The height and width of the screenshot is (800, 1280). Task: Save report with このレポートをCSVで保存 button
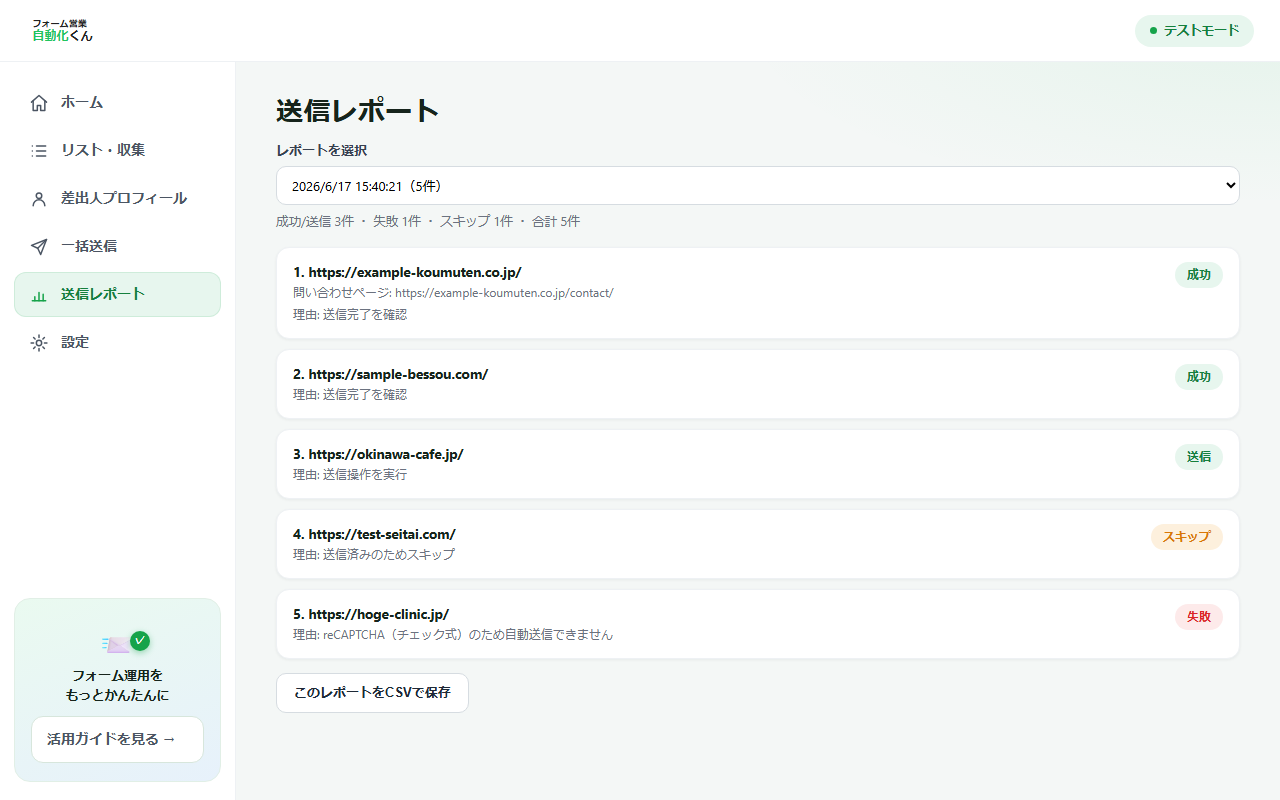(x=372, y=693)
